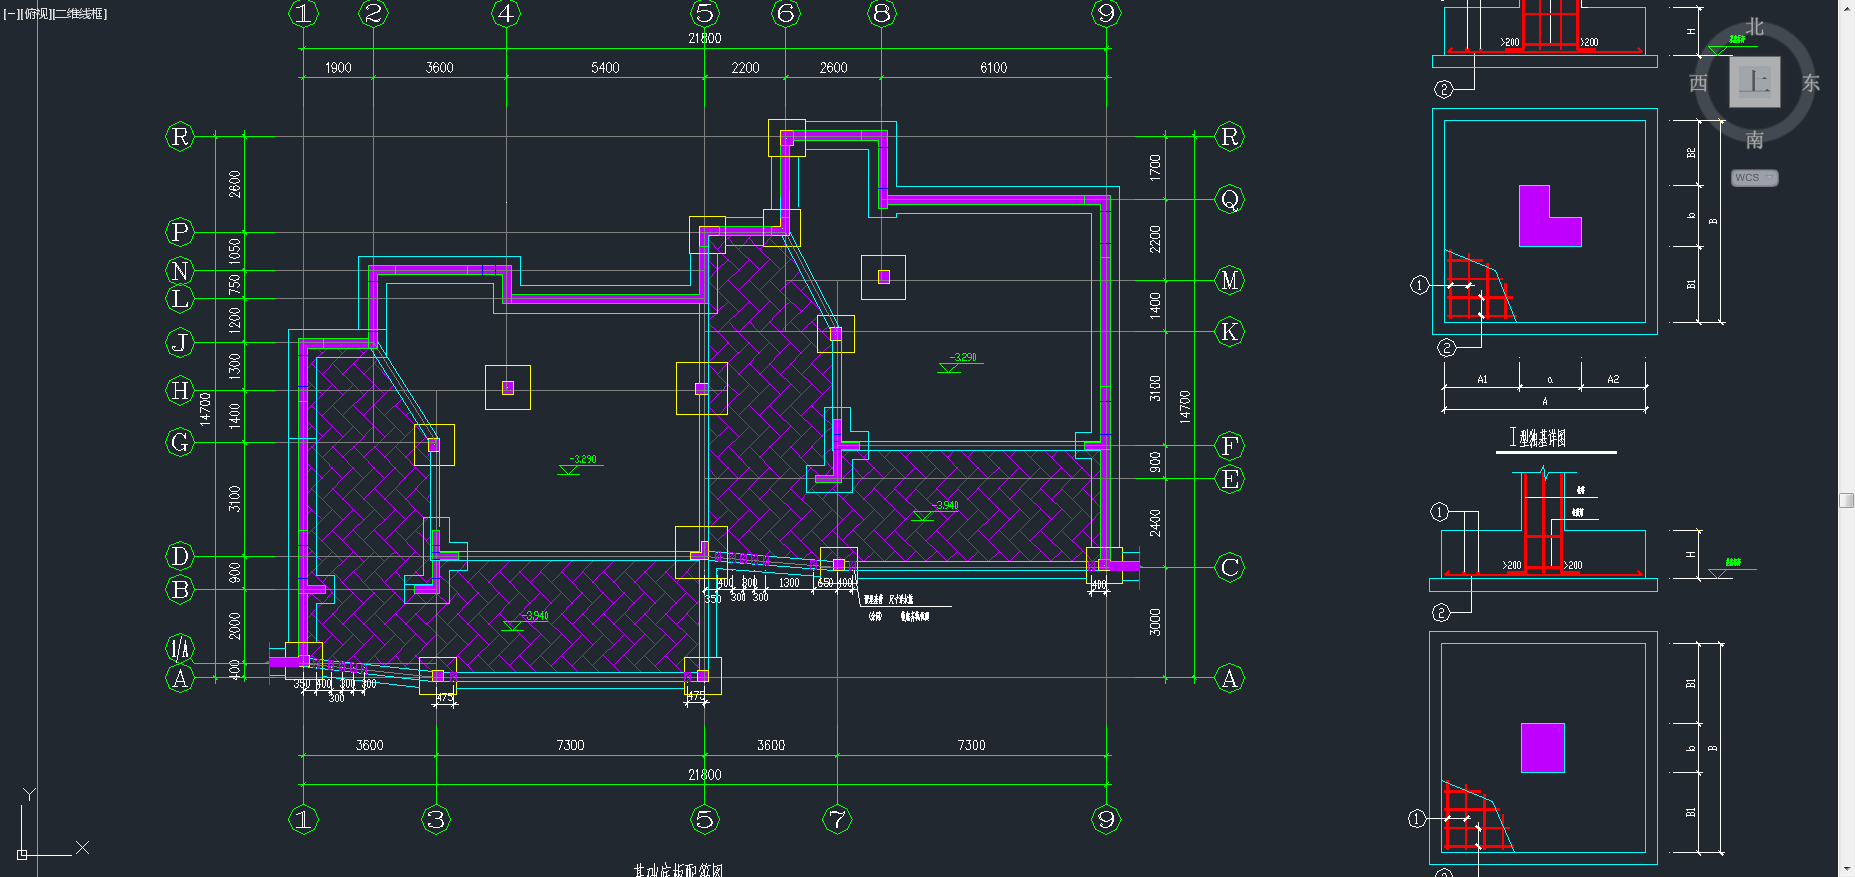Image resolution: width=1855 pixels, height=877 pixels.
Task: Select grid axis bubble Q
Action: point(1230,199)
